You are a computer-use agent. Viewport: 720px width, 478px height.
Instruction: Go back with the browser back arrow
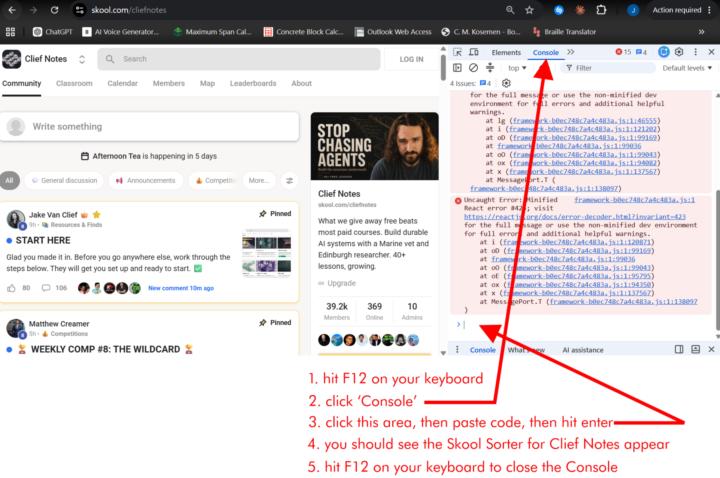pyautogui.click(x=12, y=10)
